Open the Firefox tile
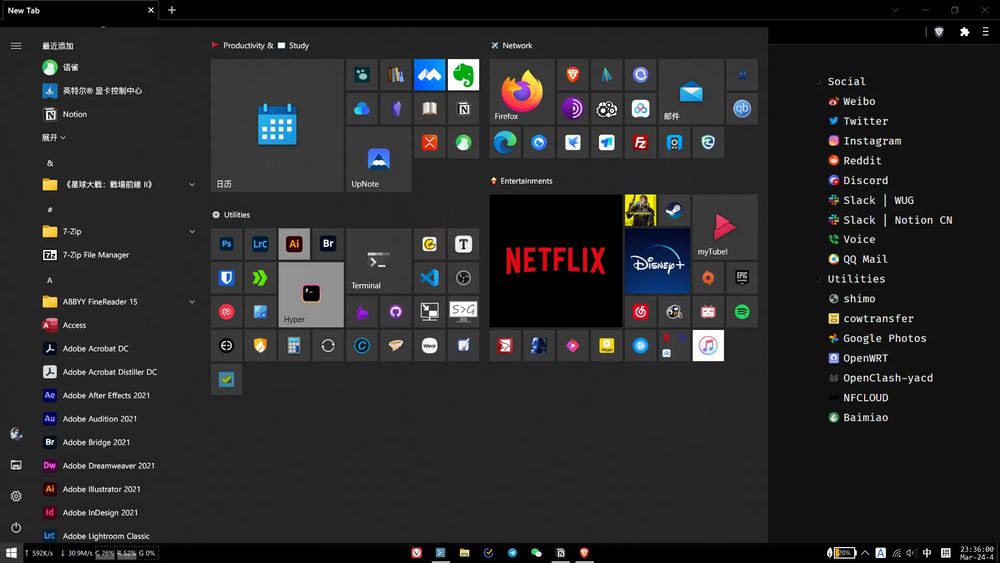 (x=522, y=92)
